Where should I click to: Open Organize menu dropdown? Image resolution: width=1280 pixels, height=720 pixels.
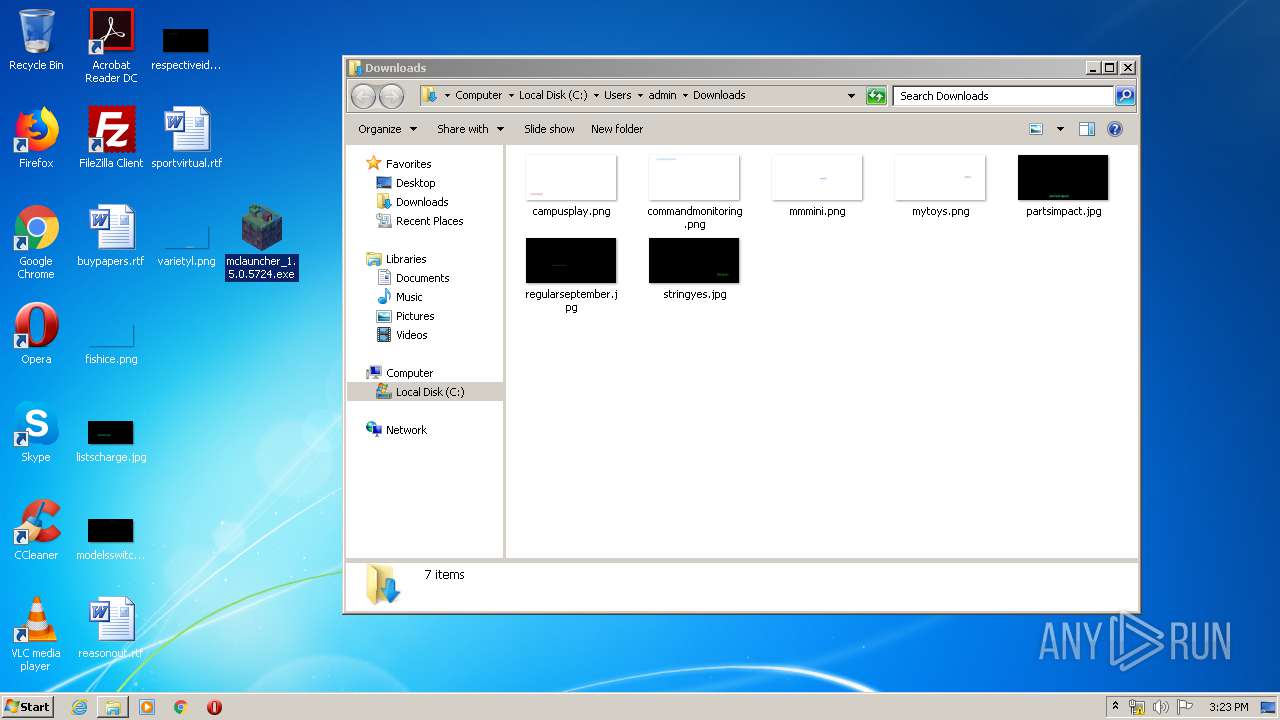click(x=387, y=129)
